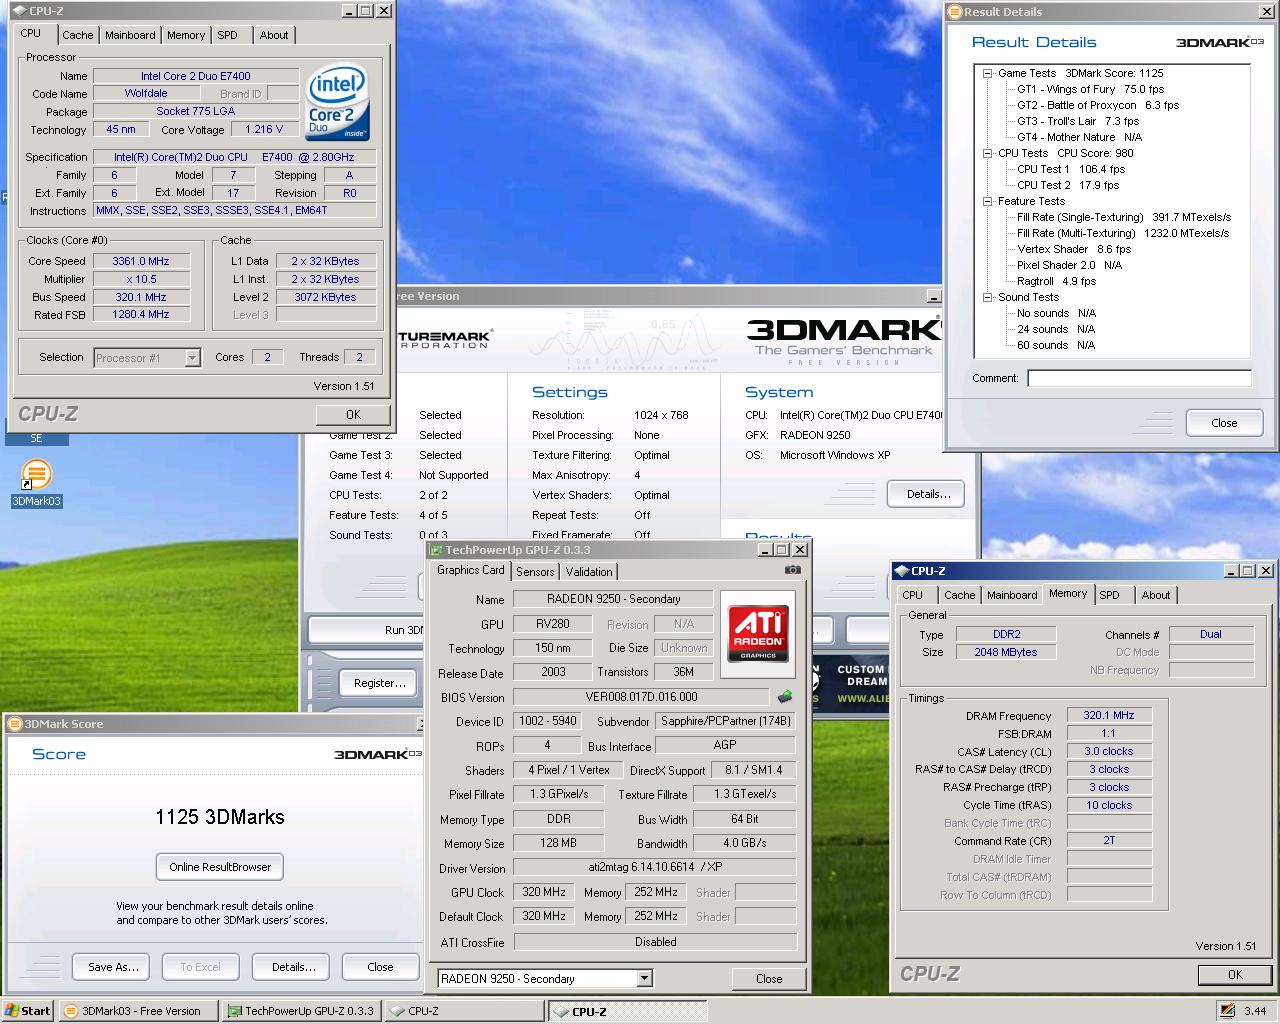Open the 3DMark03 desktop shortcut icon

[36, 474]
